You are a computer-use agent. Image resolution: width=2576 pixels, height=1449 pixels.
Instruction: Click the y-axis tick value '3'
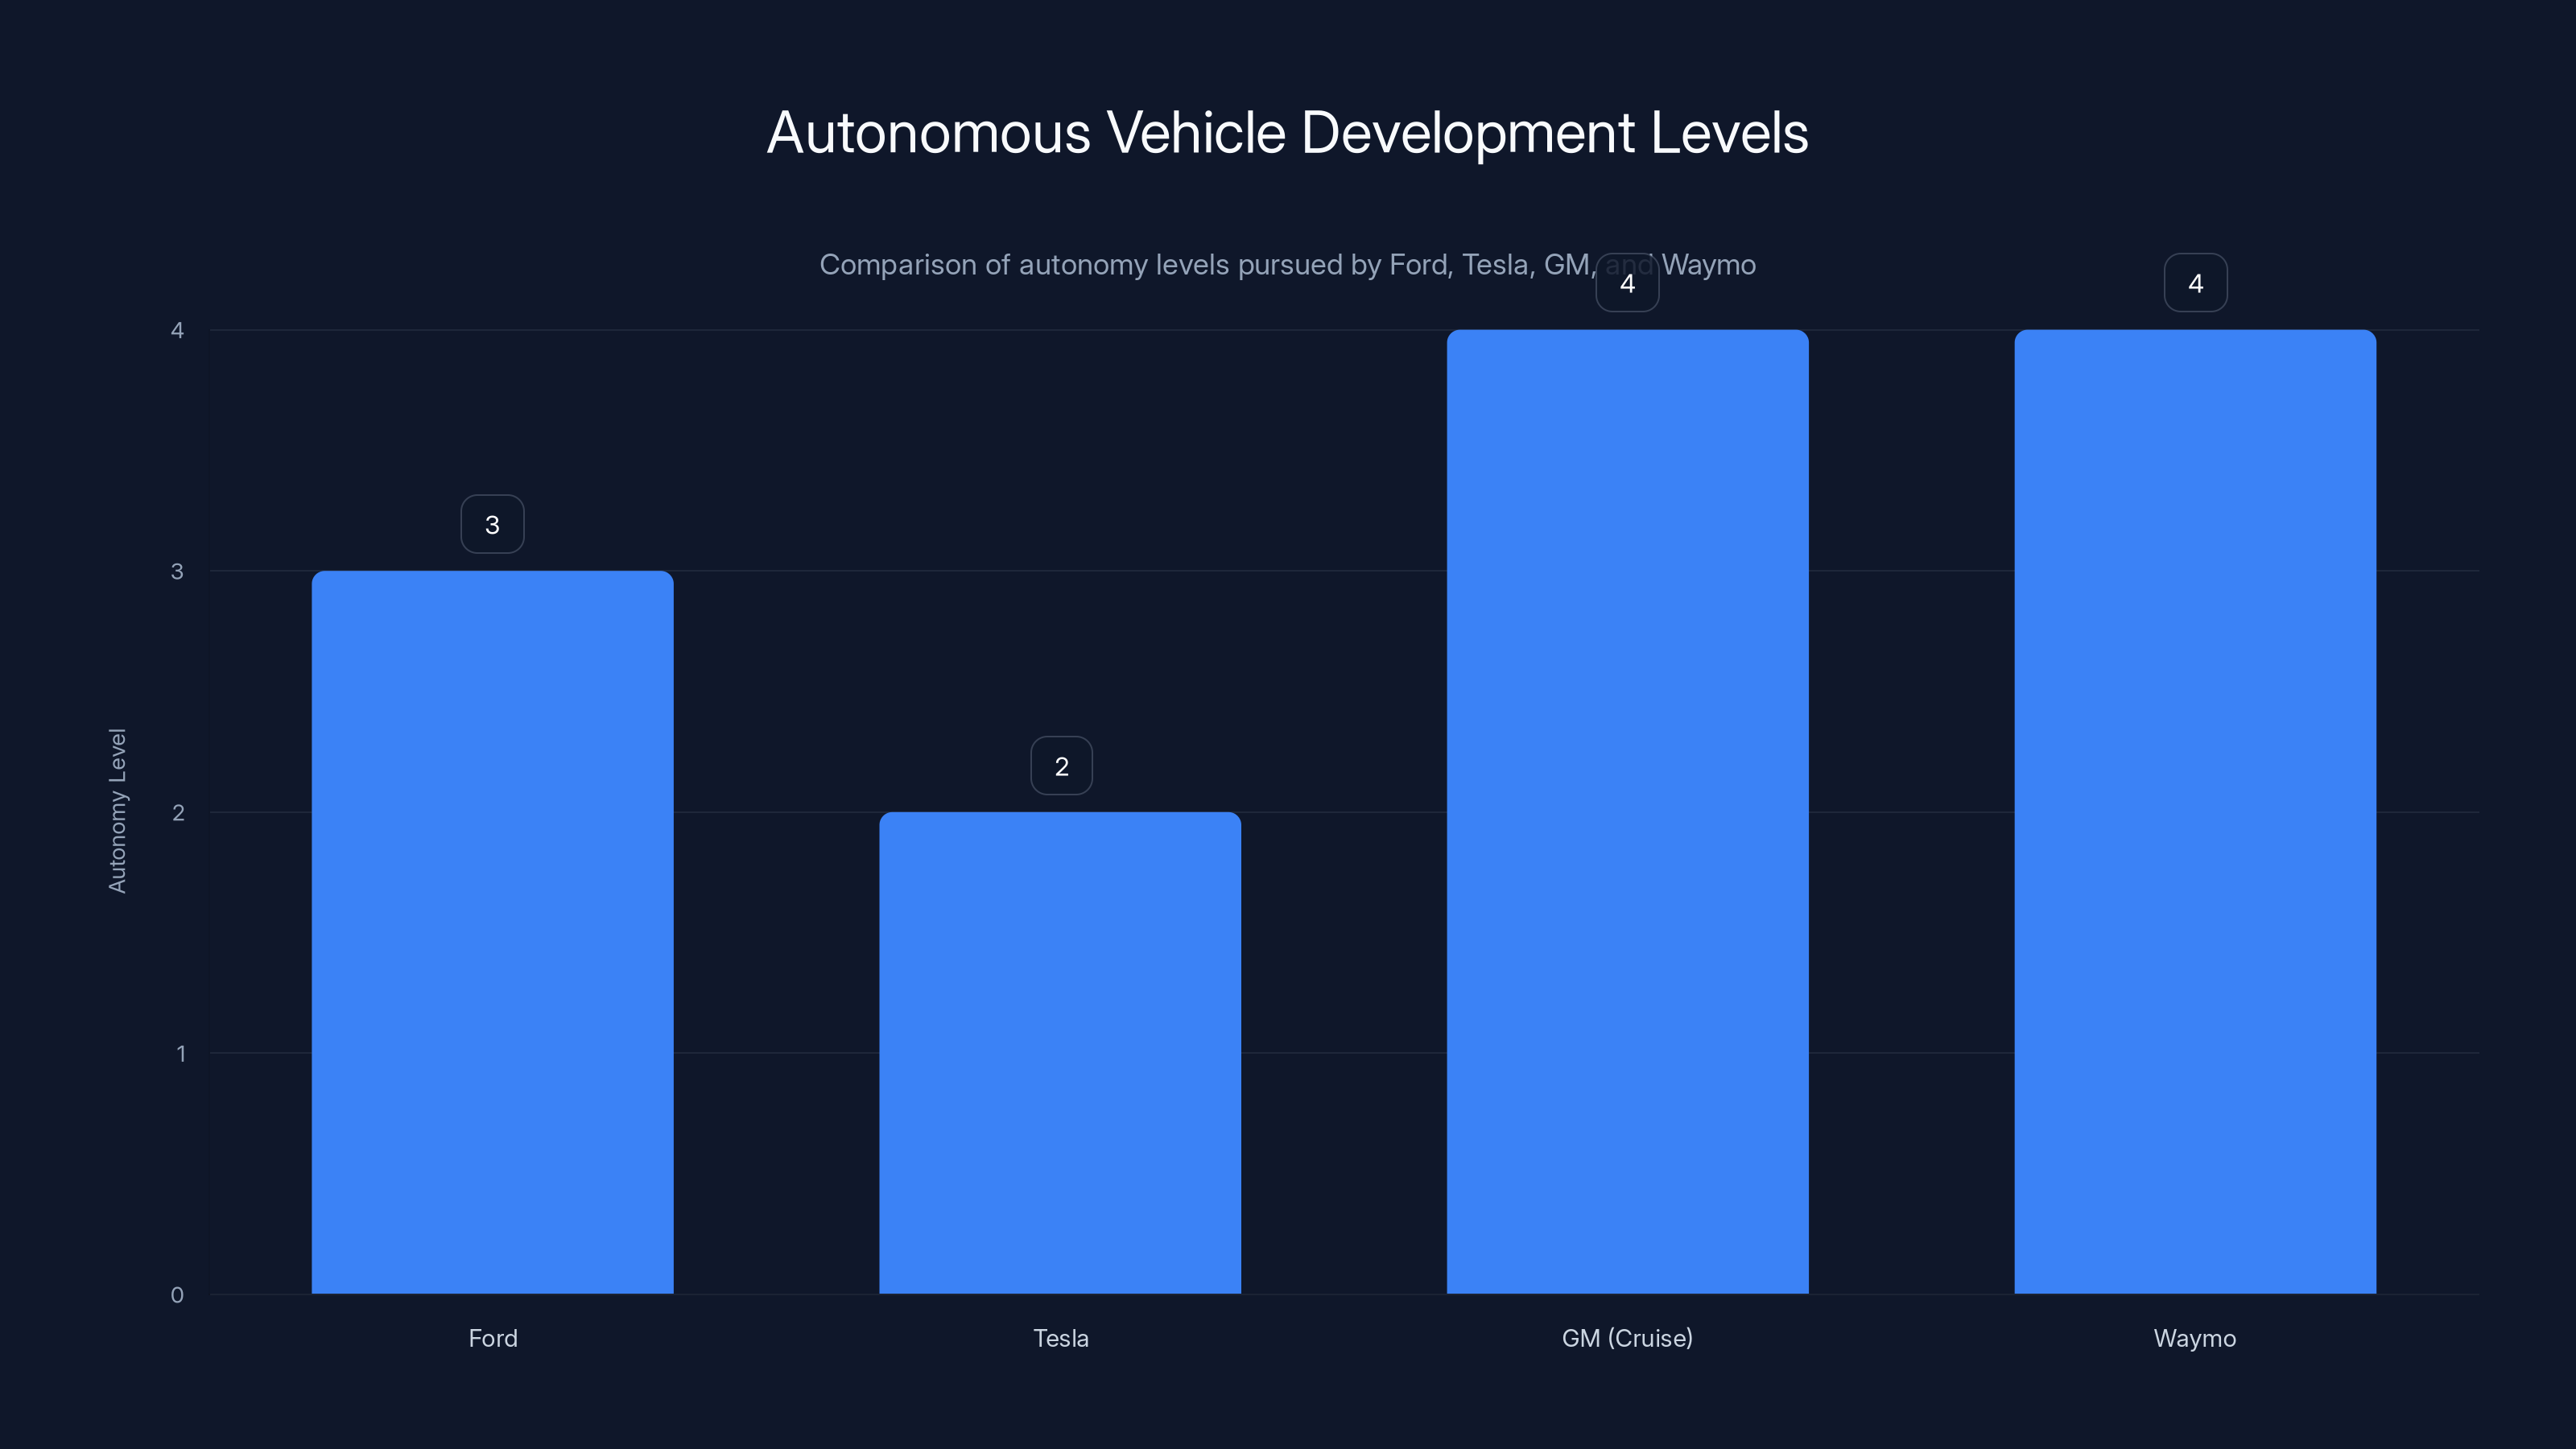[180, 572]
